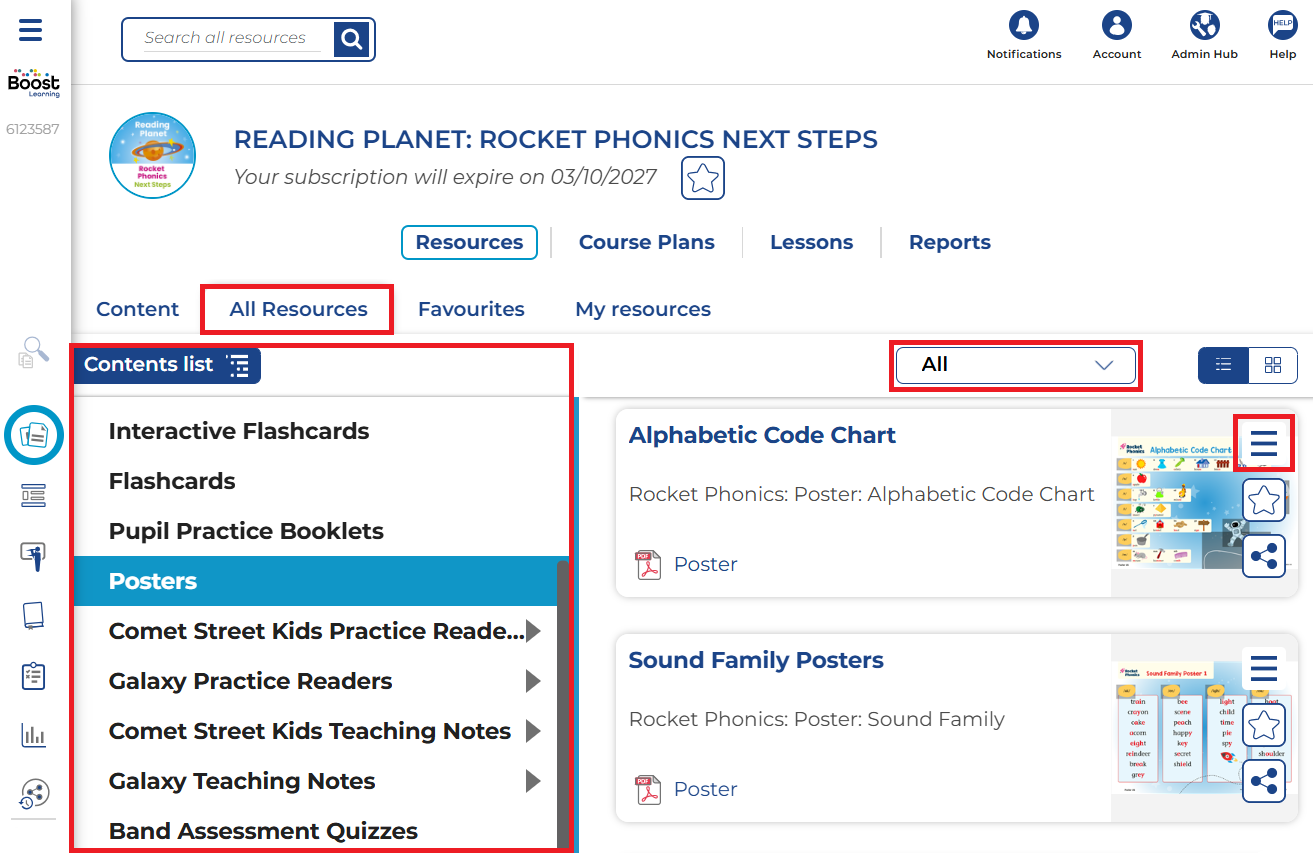Favourite the Rocket Phonics Next Steps course
The width and height of the screenshot is (1313, 853).
coord(703,179)
